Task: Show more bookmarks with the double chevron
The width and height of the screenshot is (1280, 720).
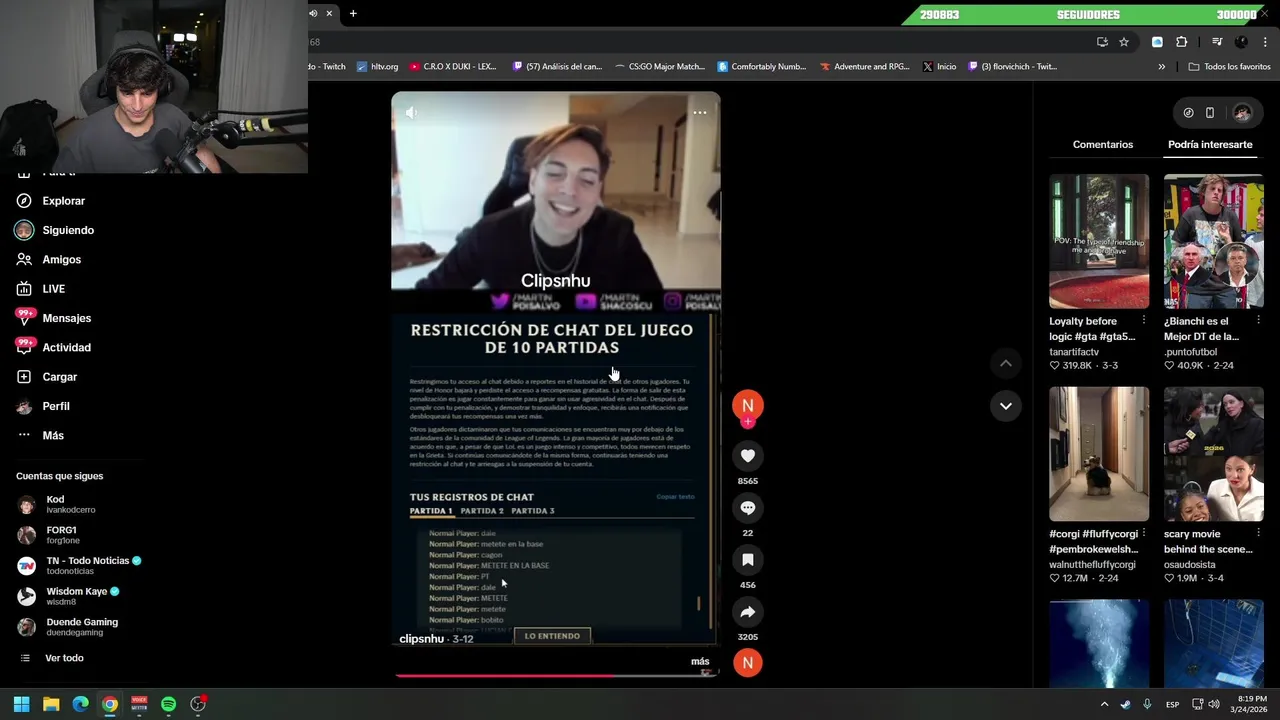Action: click(x=1161, y=67)
